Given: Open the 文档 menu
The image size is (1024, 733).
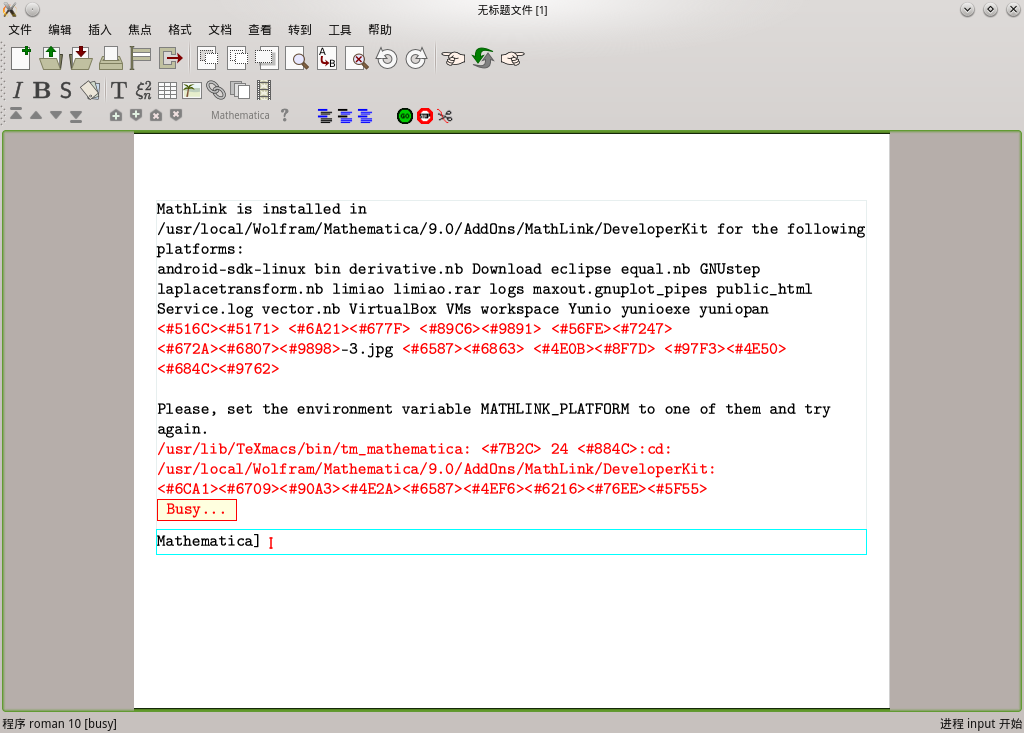Looking at the screenshot, I should 220,29.
